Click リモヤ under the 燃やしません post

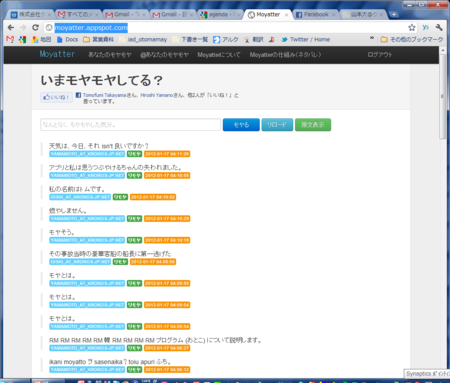[x=134, y=219]
